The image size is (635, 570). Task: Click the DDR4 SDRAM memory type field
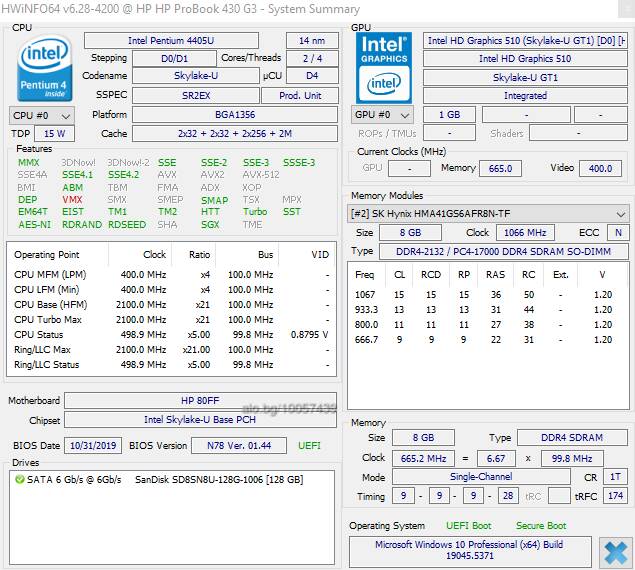[x=572, y=438]
